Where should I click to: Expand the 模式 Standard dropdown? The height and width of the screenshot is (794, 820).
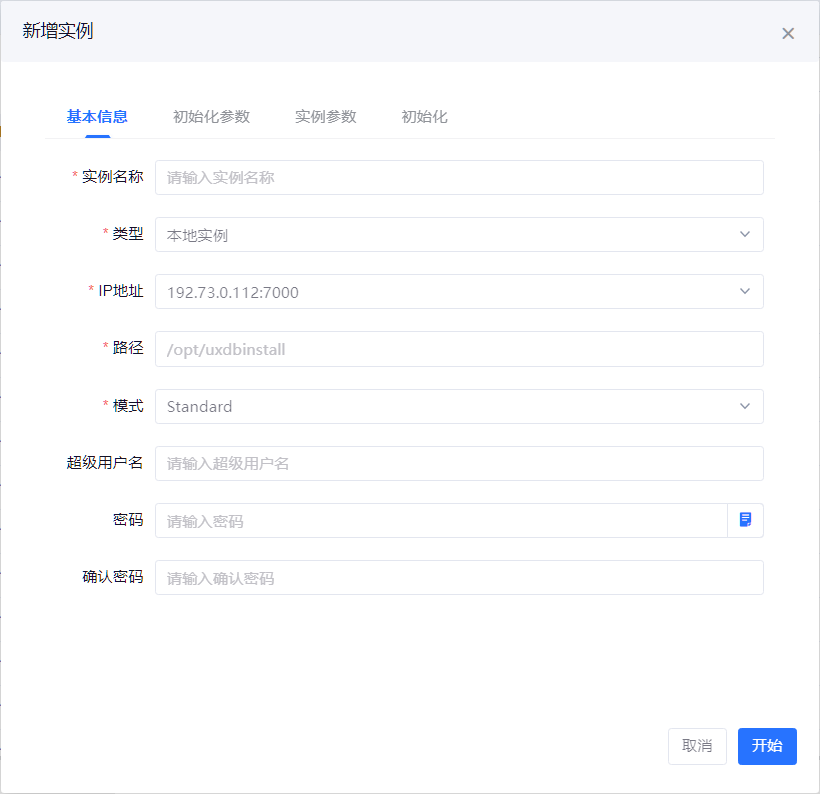pyautogui.click(x=744, y=406)
